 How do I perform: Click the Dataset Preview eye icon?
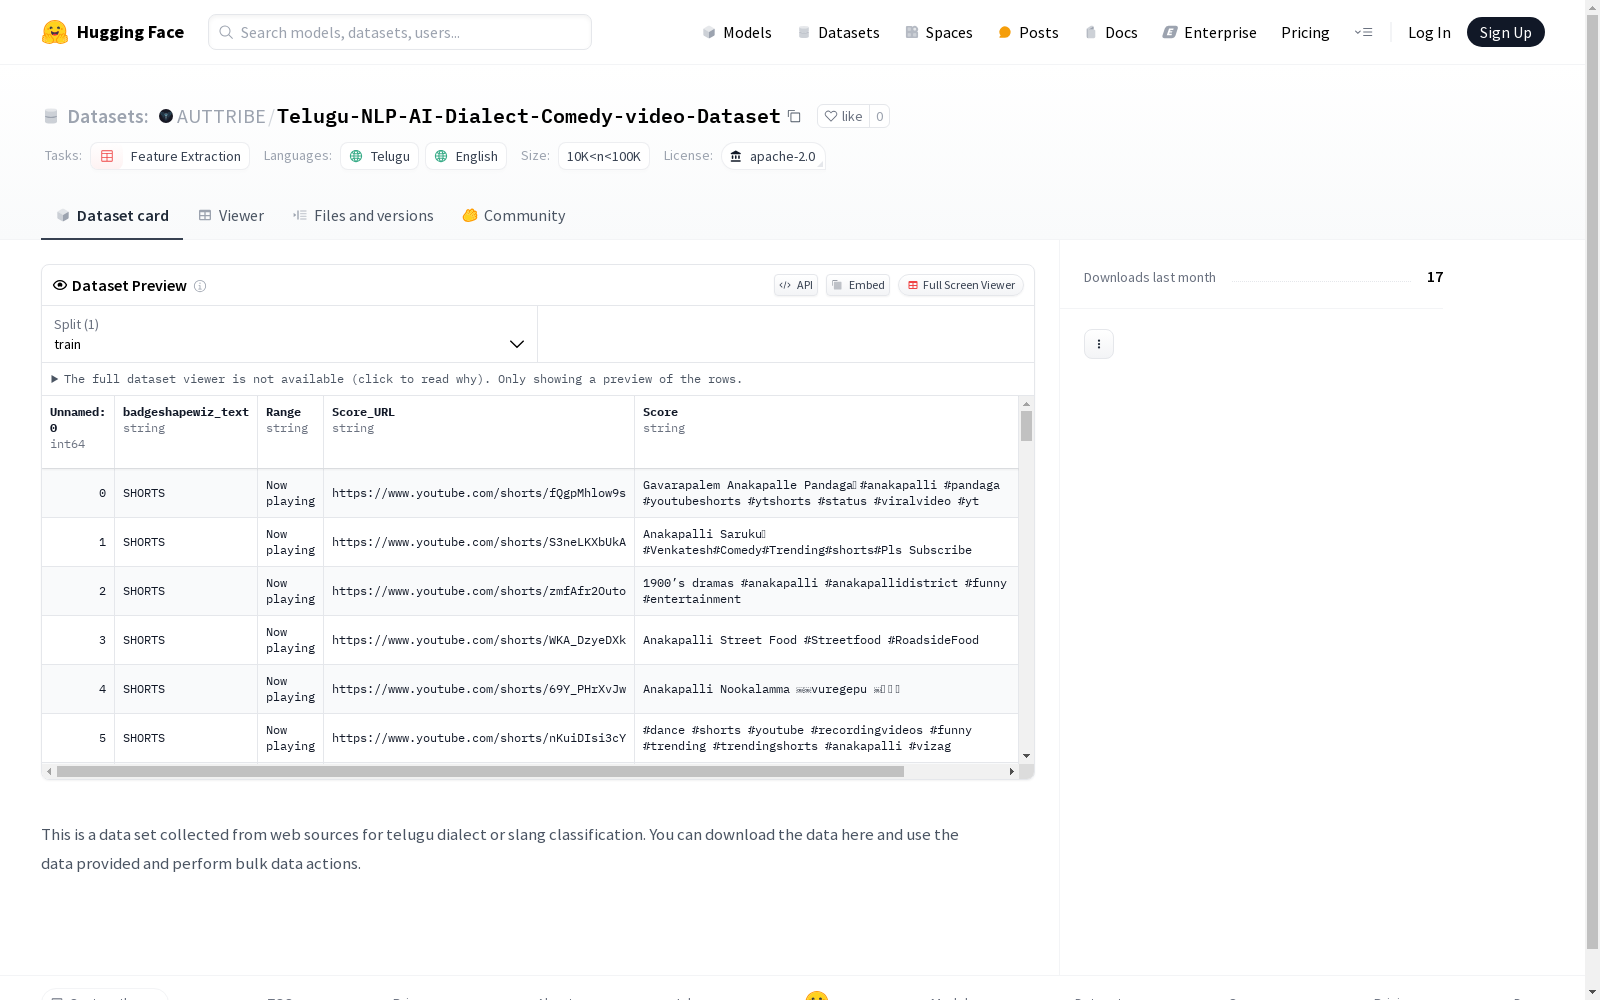(x=60, y=285)
